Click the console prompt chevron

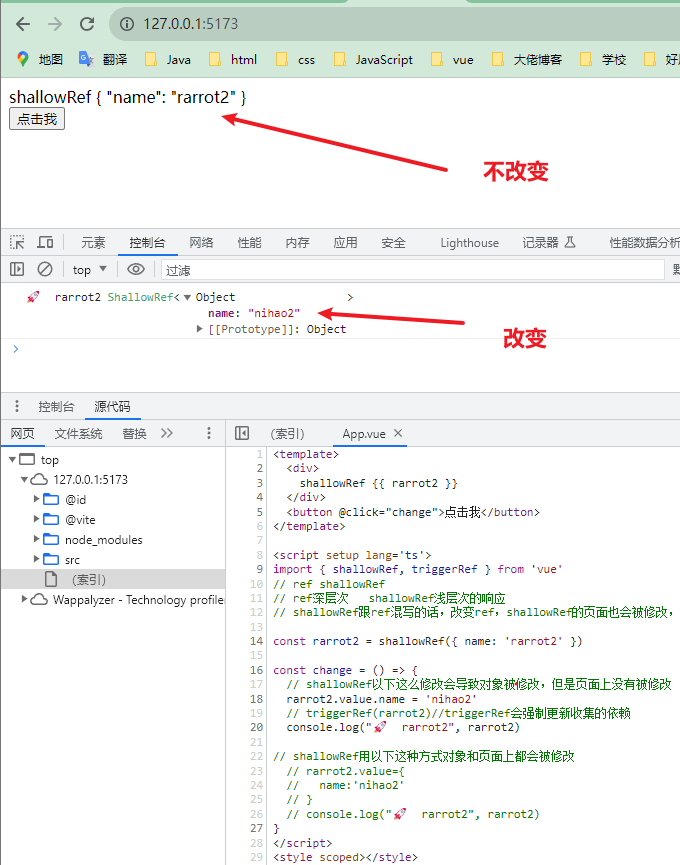16,349
